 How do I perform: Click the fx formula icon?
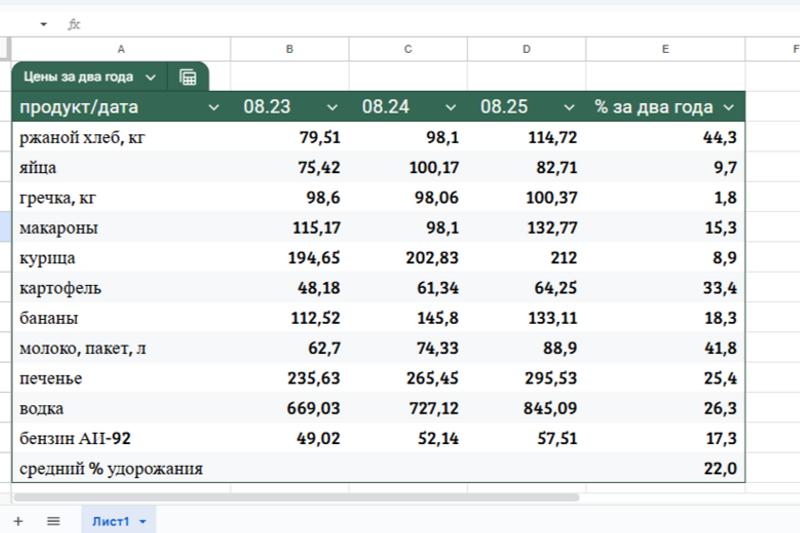pyautogui.click(x=74, y=24)
